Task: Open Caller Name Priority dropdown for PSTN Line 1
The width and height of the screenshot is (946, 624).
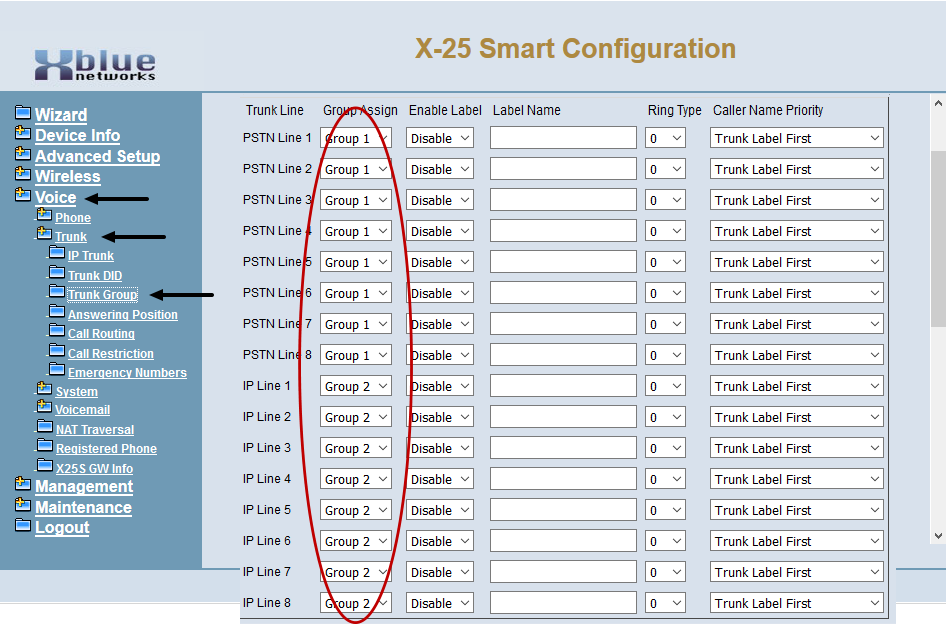Action: [797, 138]
